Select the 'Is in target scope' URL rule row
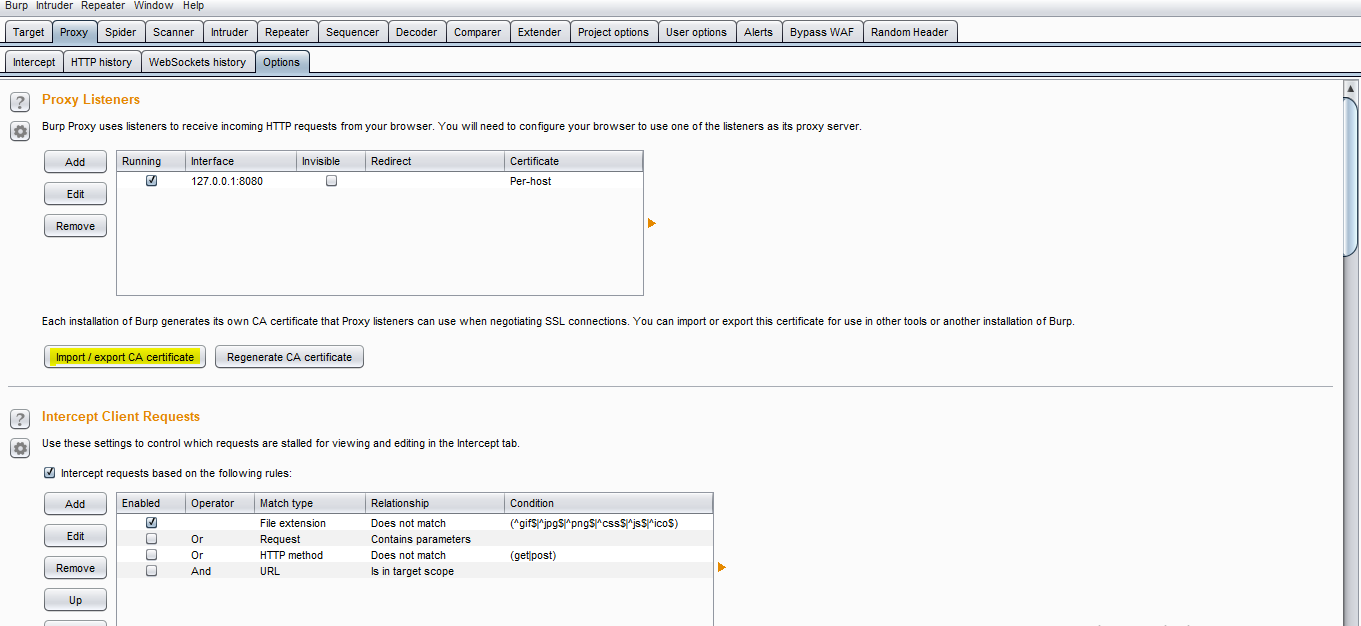This screenshot has height=626, width=1361. [412, 571]
